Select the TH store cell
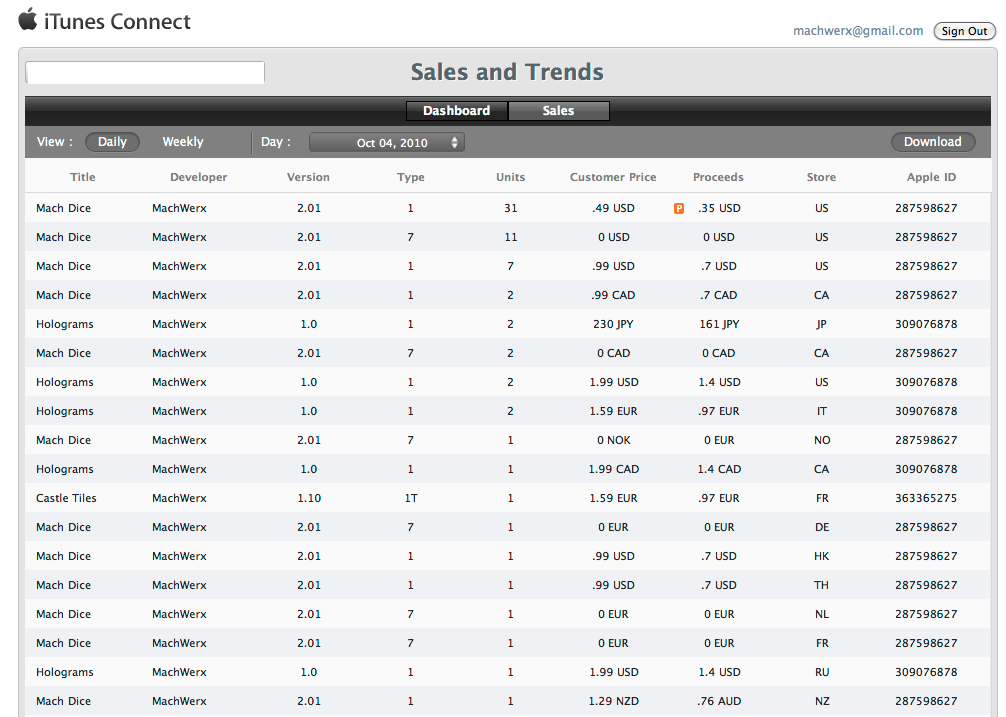The width and height of the screenshot is (1006, 717). (822, 586)
